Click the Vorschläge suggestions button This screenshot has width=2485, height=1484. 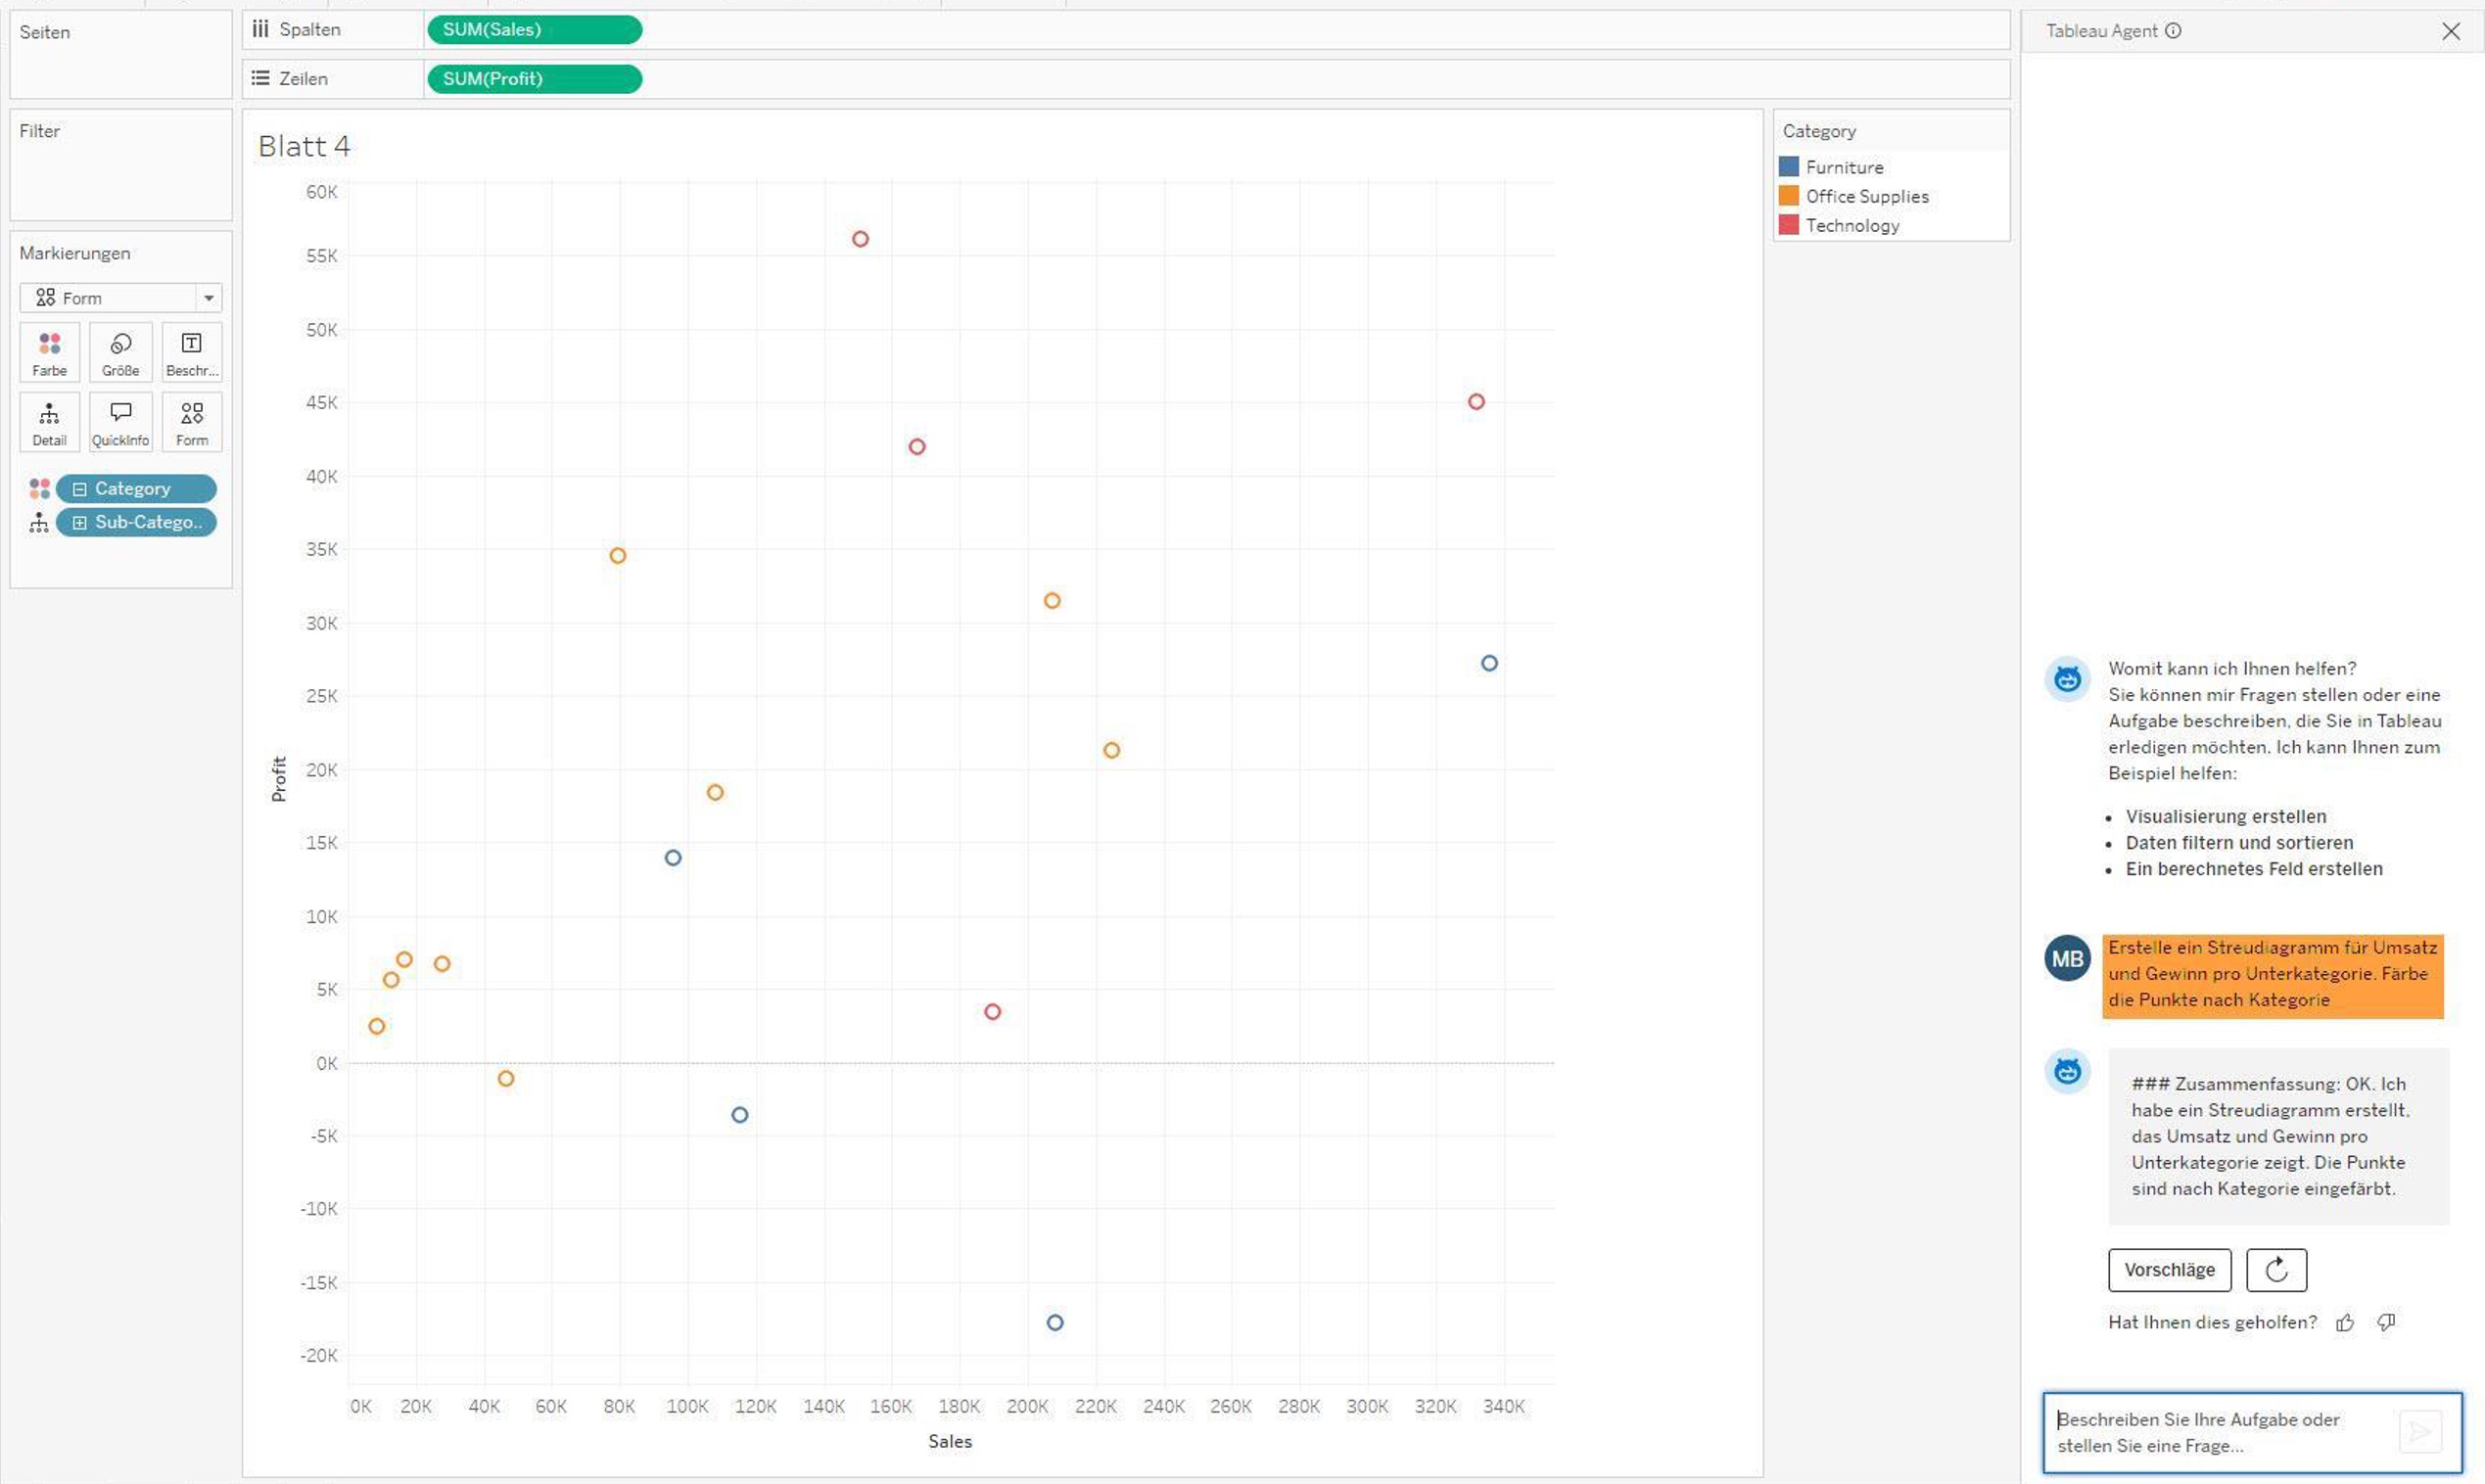coord(2169,1270)
